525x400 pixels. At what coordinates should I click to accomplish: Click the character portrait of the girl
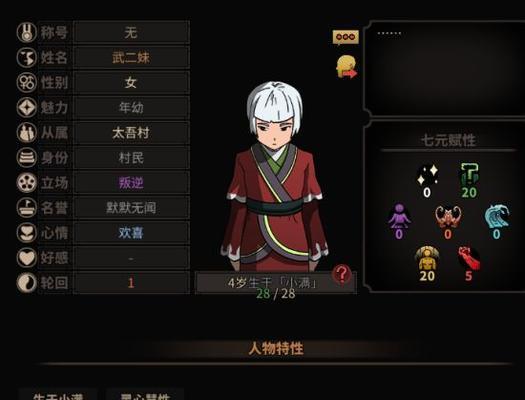(275, 176)
